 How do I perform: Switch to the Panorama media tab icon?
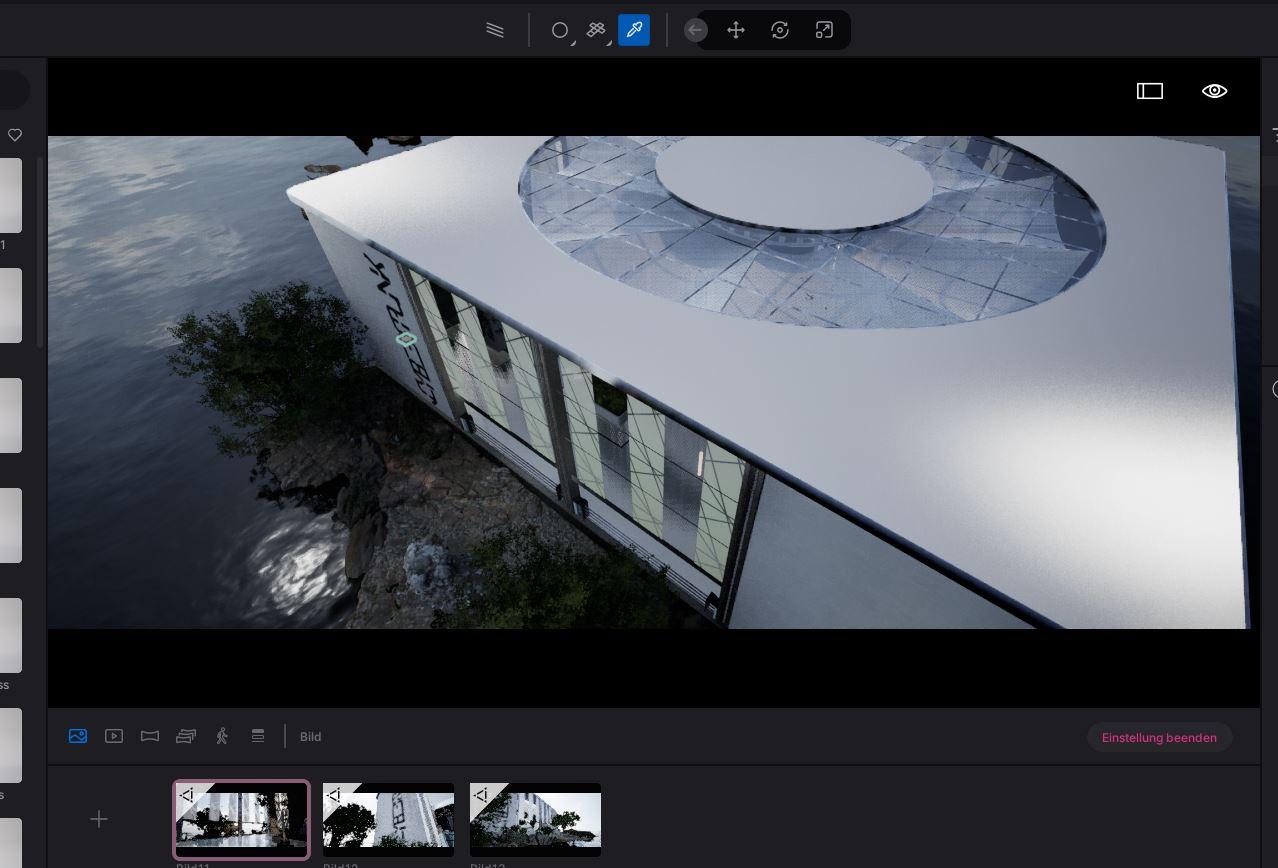point(150,736)
